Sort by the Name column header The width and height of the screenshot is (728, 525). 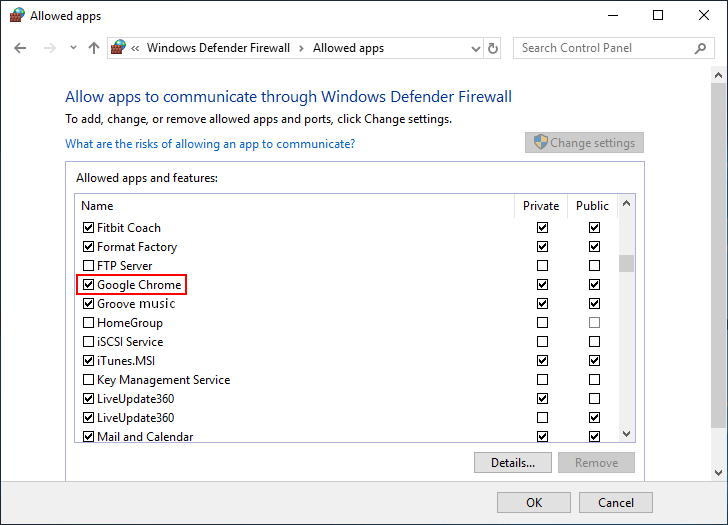(294, 206)
